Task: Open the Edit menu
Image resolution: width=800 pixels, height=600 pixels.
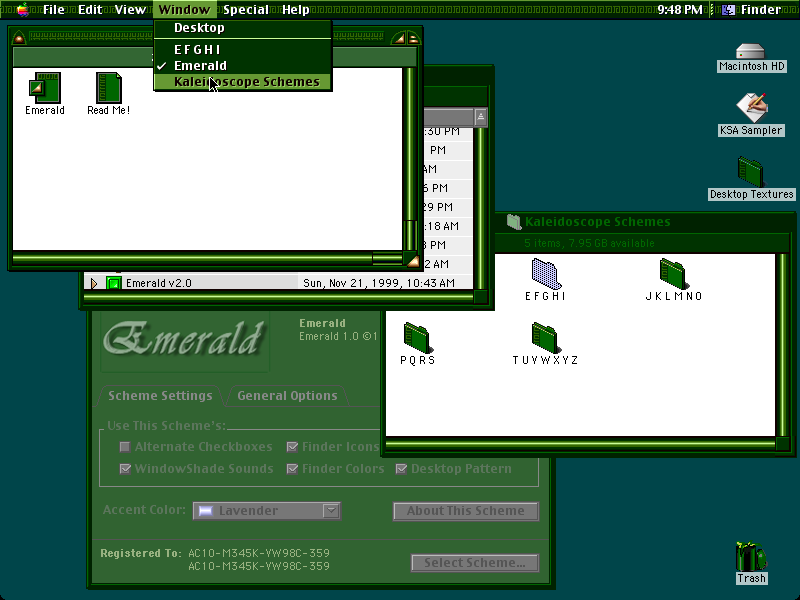Action: tap(90, 9)
